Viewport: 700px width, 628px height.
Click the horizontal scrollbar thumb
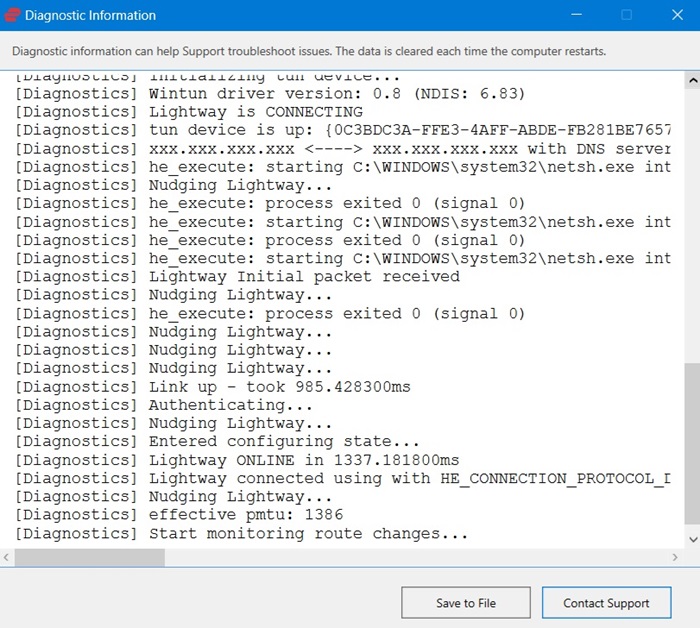coord(89,557)
